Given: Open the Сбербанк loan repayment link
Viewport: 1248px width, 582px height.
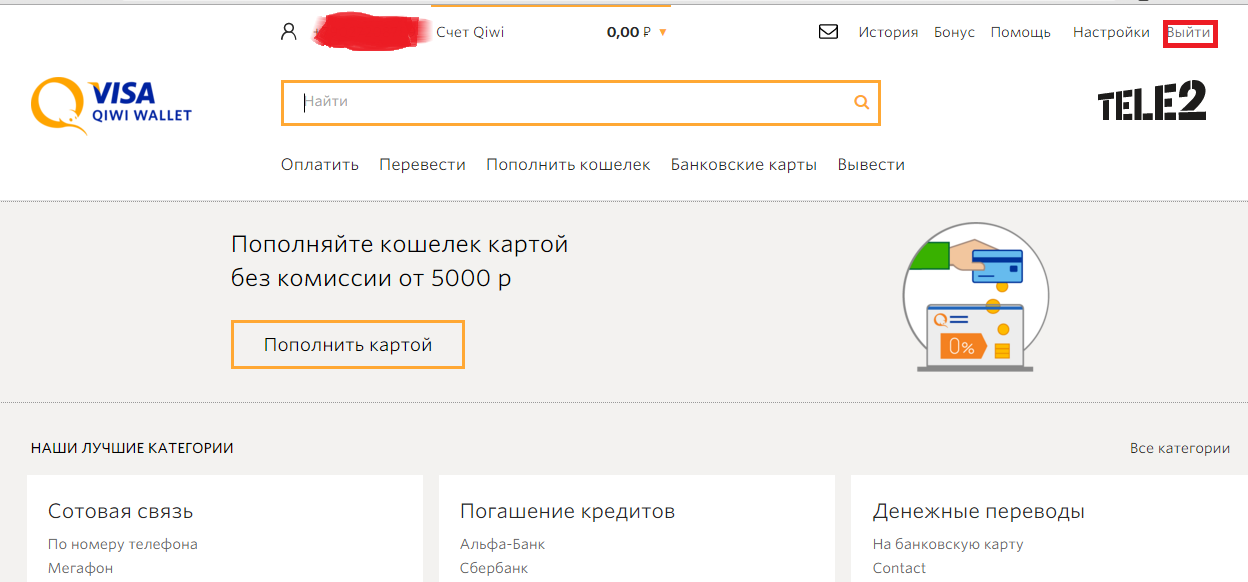Looking at the screenshot, I should click(494, 568).
